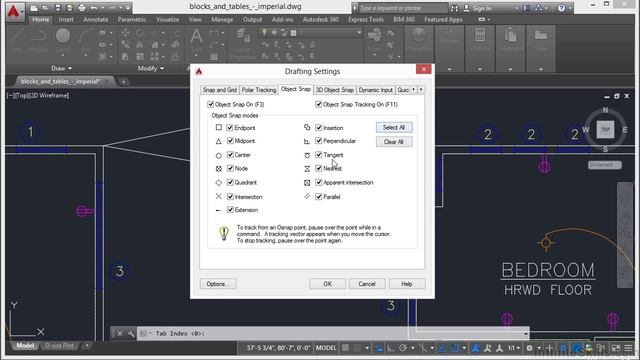Select the Move tool in Modify panel

[125, 33]
